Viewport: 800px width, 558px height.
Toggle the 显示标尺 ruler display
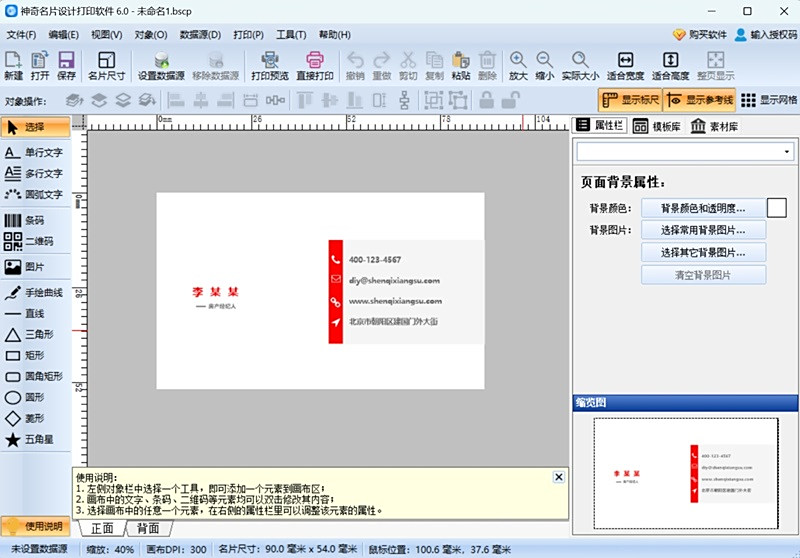coord(629,100)
